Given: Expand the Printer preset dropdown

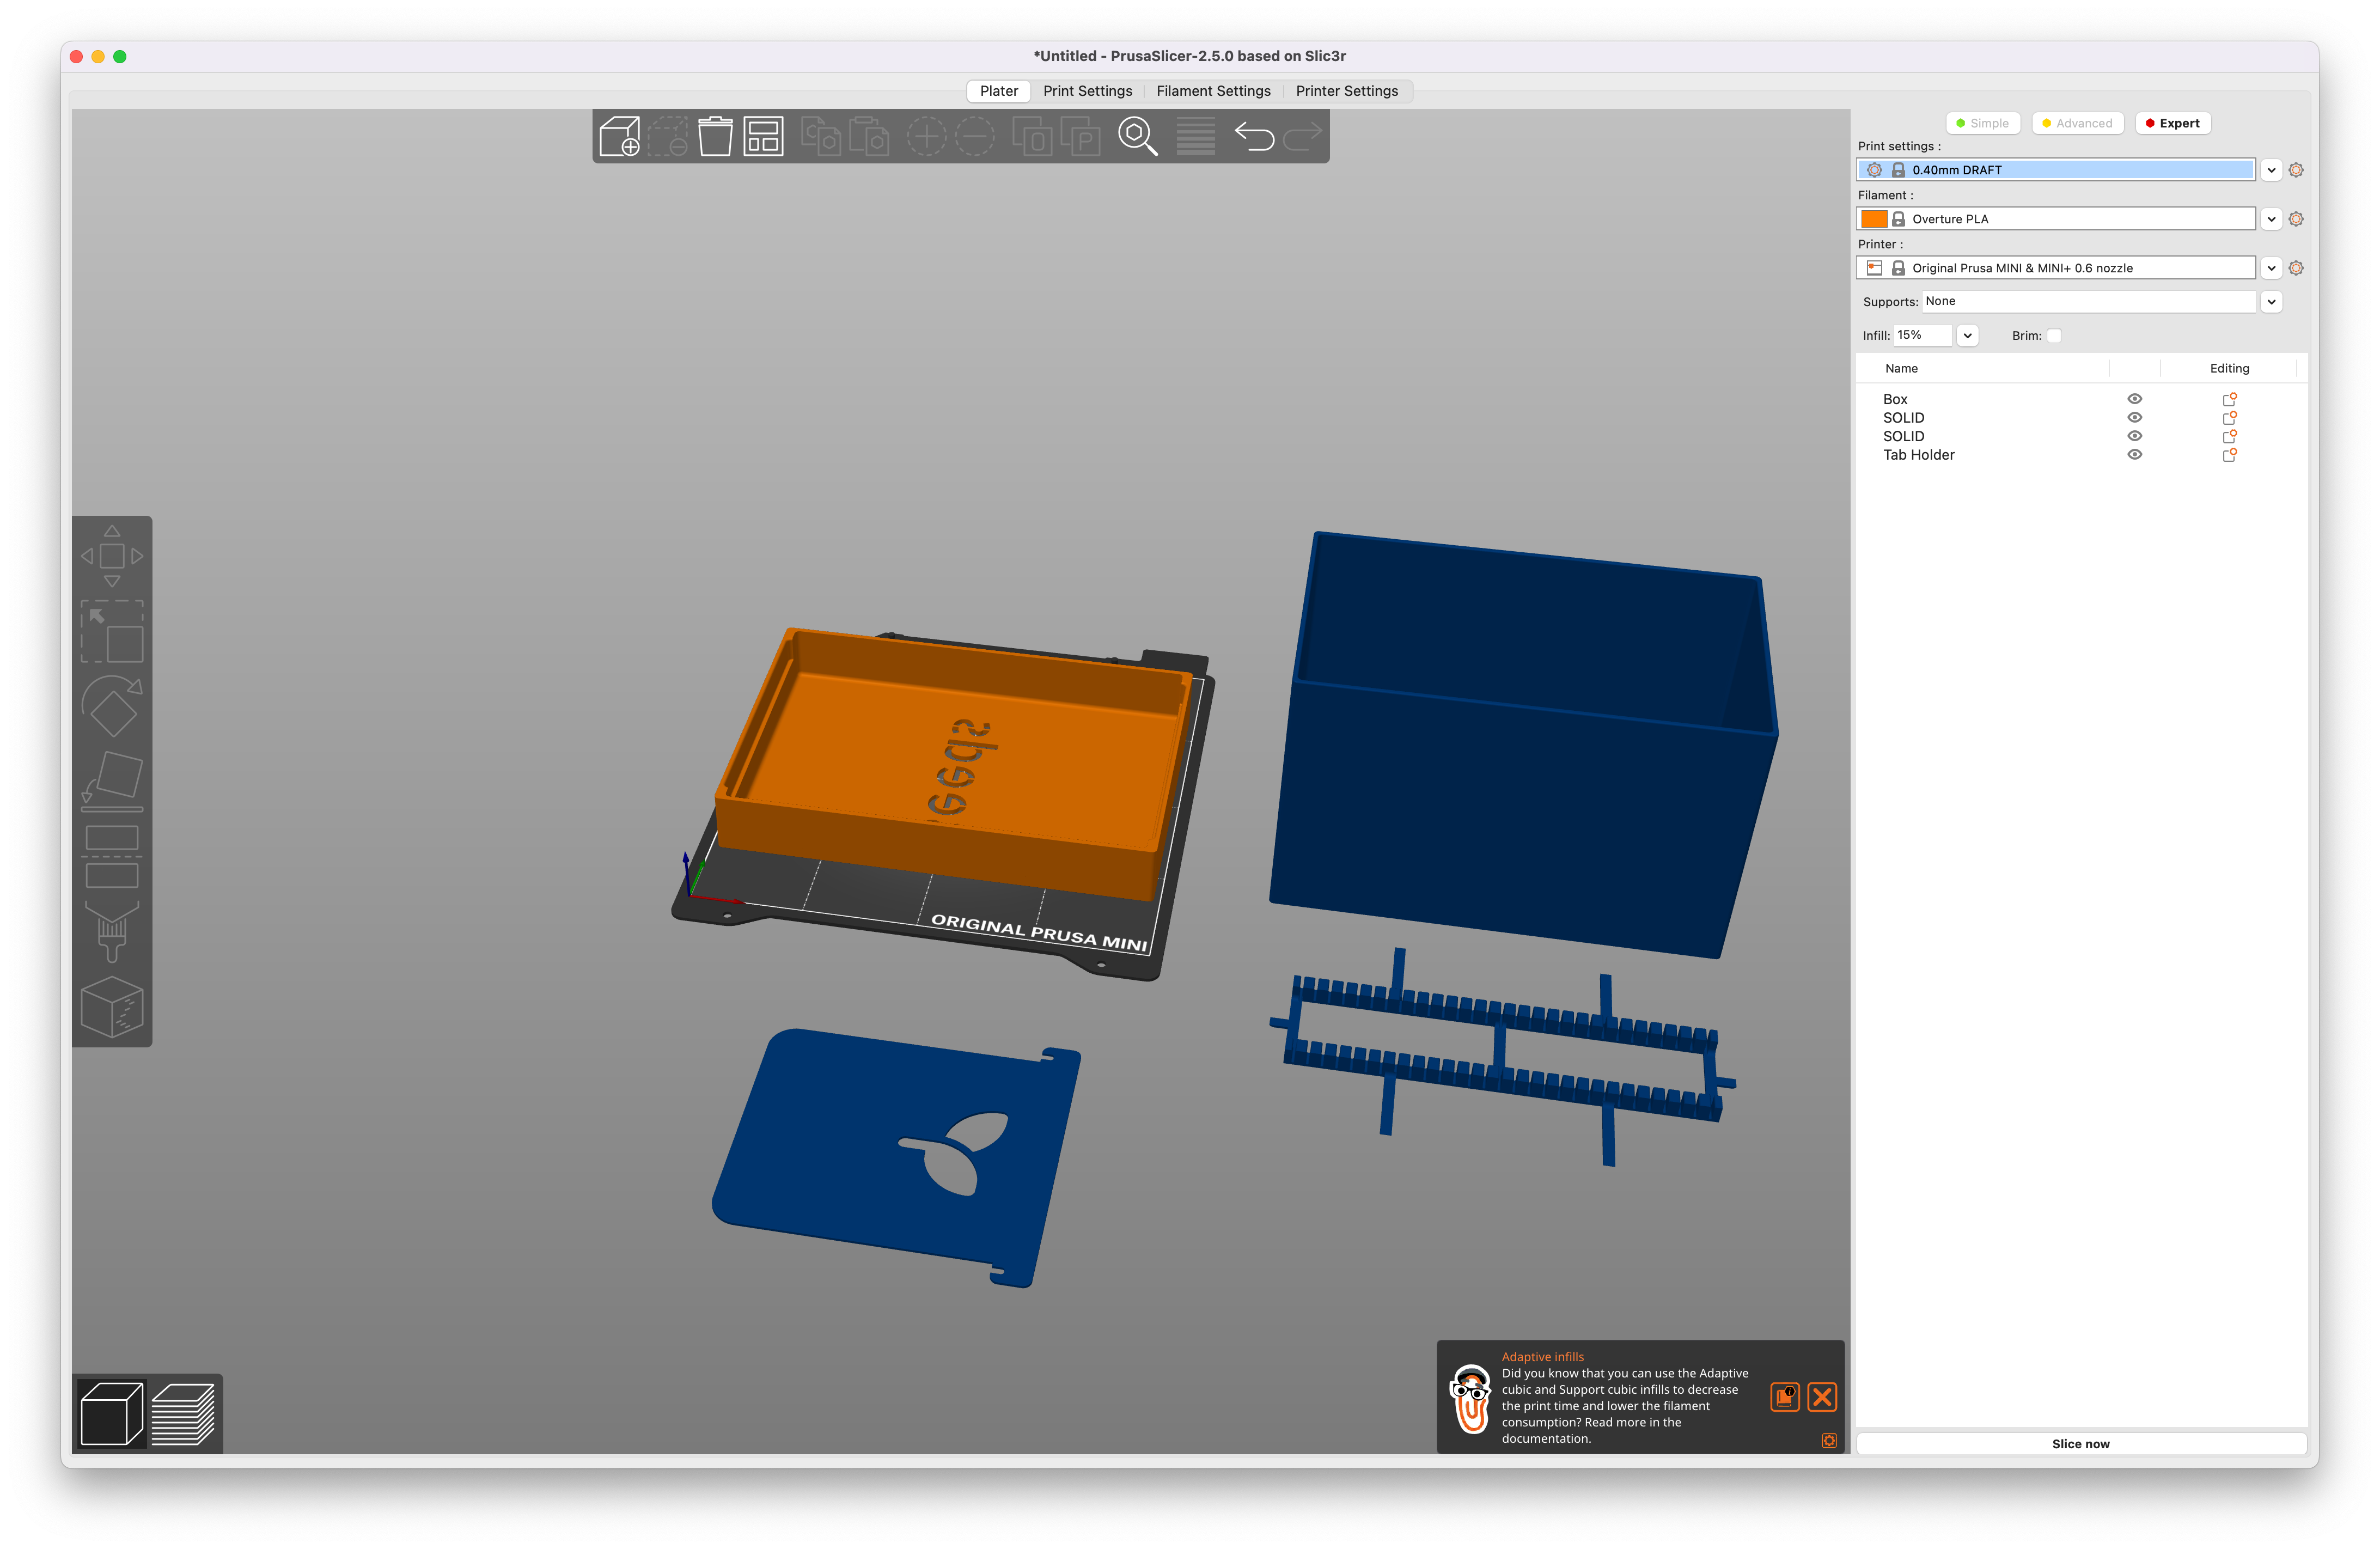Looking at the screenshot, I should 2271,268.
